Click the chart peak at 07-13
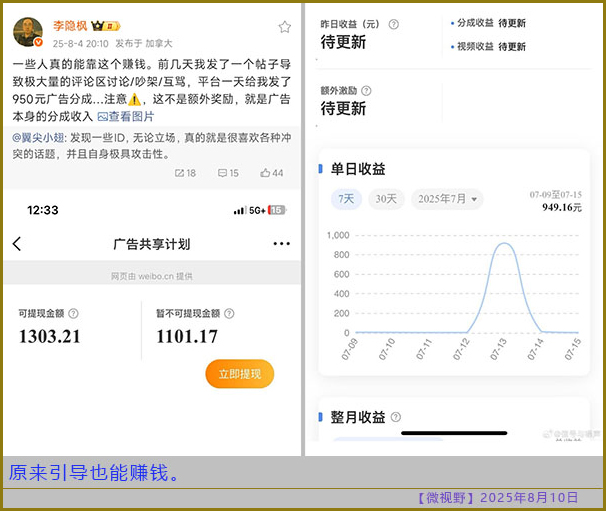 [x=505, y=243]
